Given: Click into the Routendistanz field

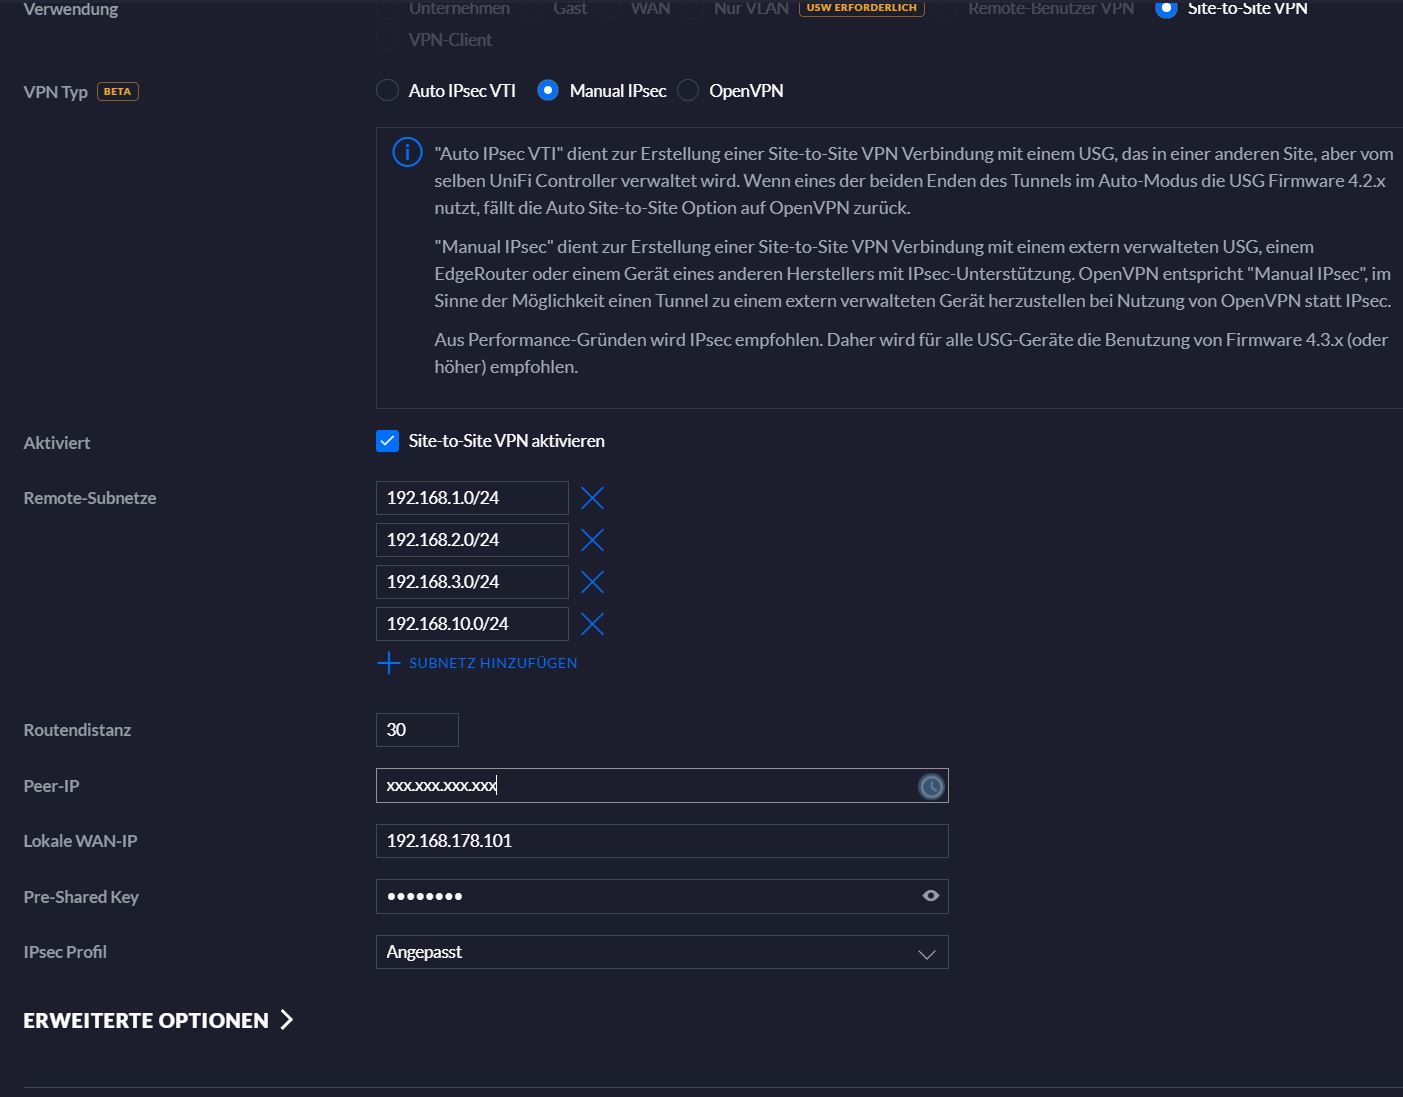Looking at the screenshot, I should 417,730.
